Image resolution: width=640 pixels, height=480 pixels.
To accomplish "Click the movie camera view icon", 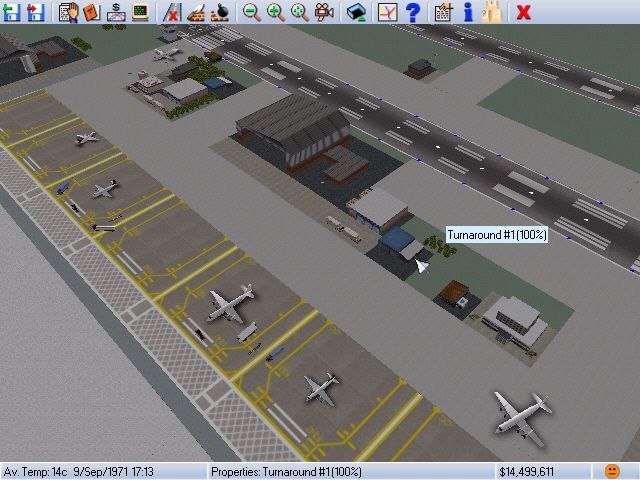I will pos(324,12).
